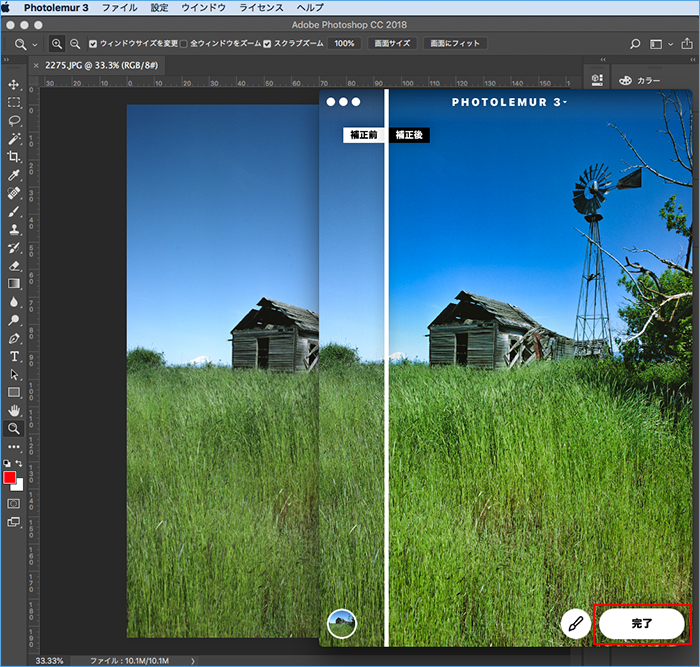Select the Lasso tool
The image size is (700, 667).
(x=14, y=121)
